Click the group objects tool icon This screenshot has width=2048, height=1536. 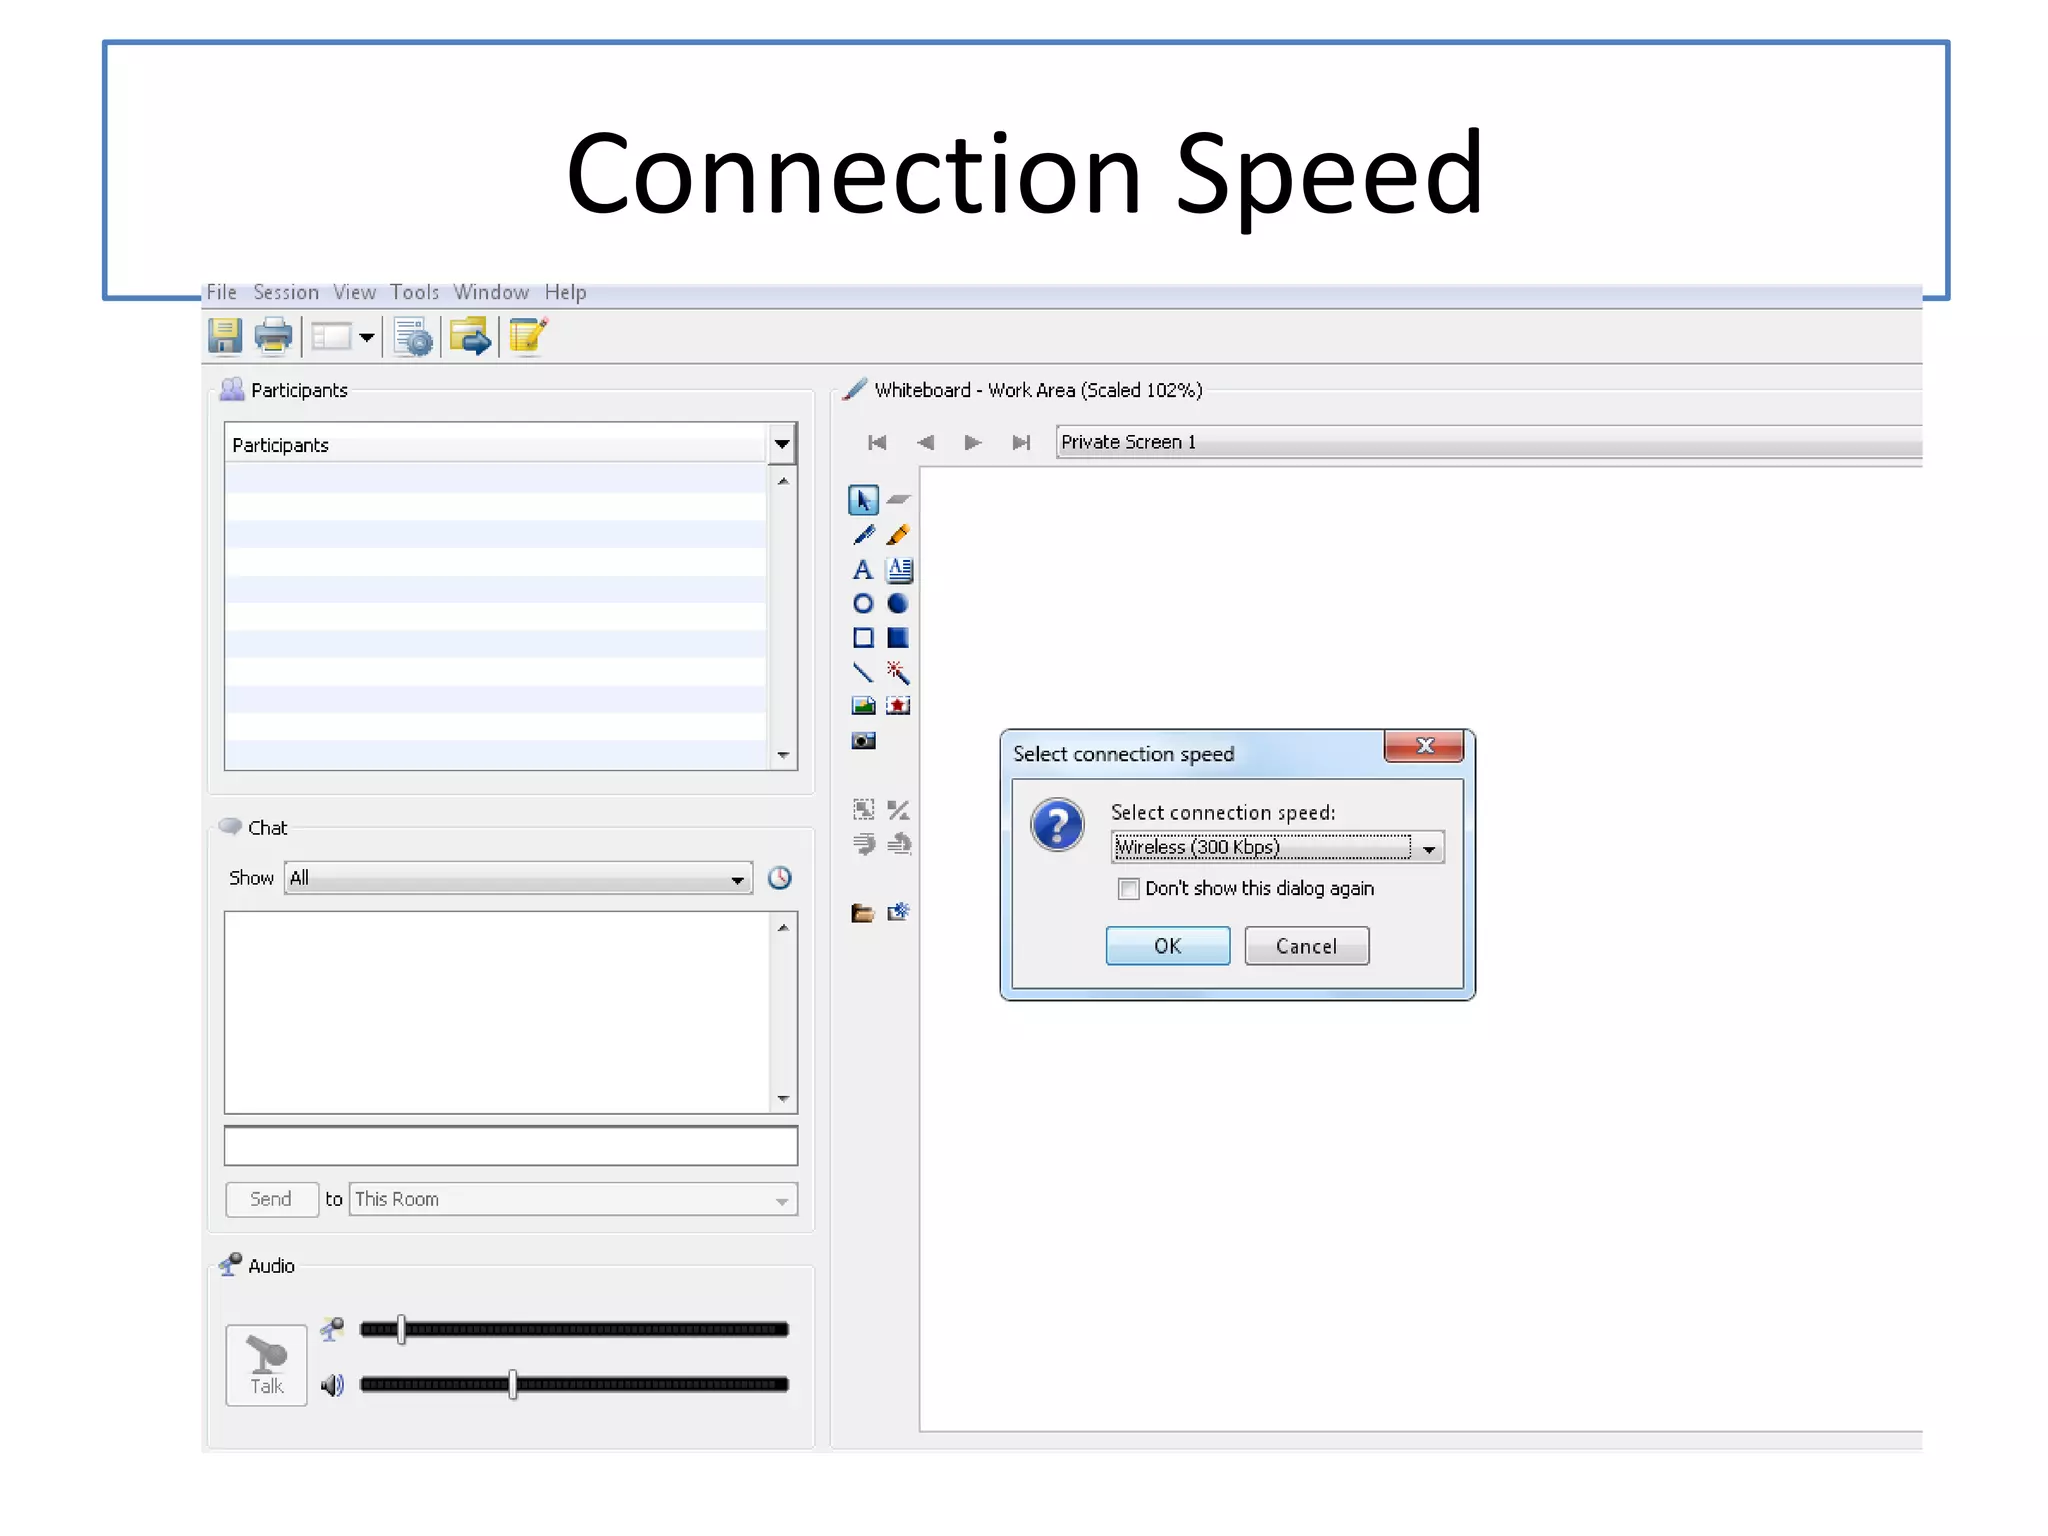pos(863,809)
